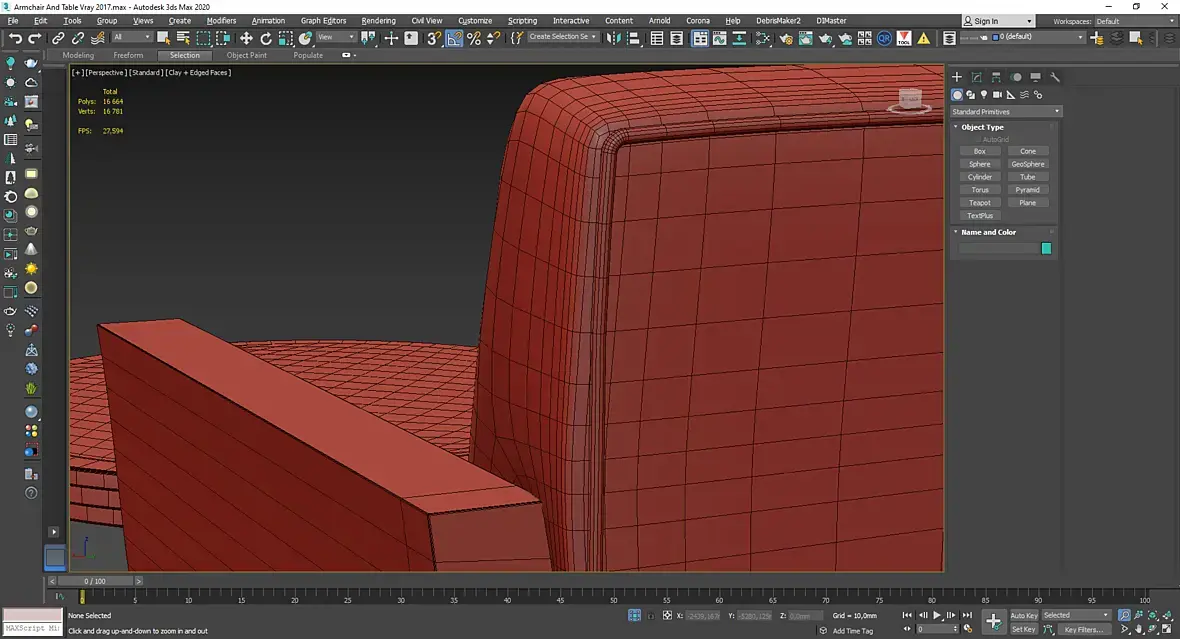Image resolution: width=1180 pixels, height=639 pixels.
Task: Toggle Angle Snap in toolbar
Action: click(454, 38)
